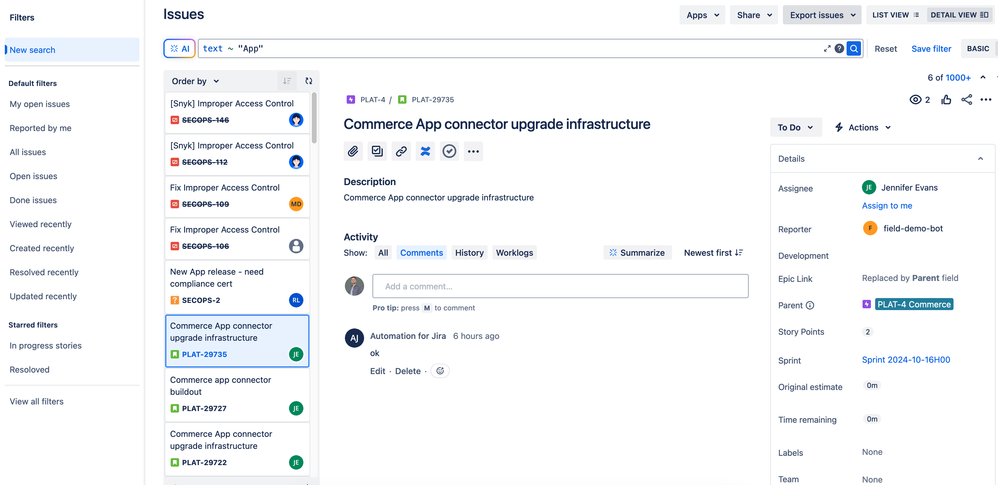
Task: Refresh the issue results list
Action: click(x=309, y=81)
